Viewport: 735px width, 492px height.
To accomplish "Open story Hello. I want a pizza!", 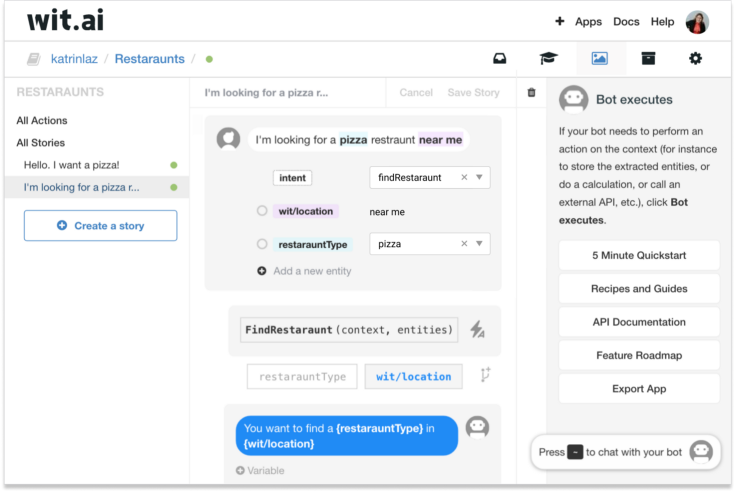I will pyautogui.click(x=97, y=165).
